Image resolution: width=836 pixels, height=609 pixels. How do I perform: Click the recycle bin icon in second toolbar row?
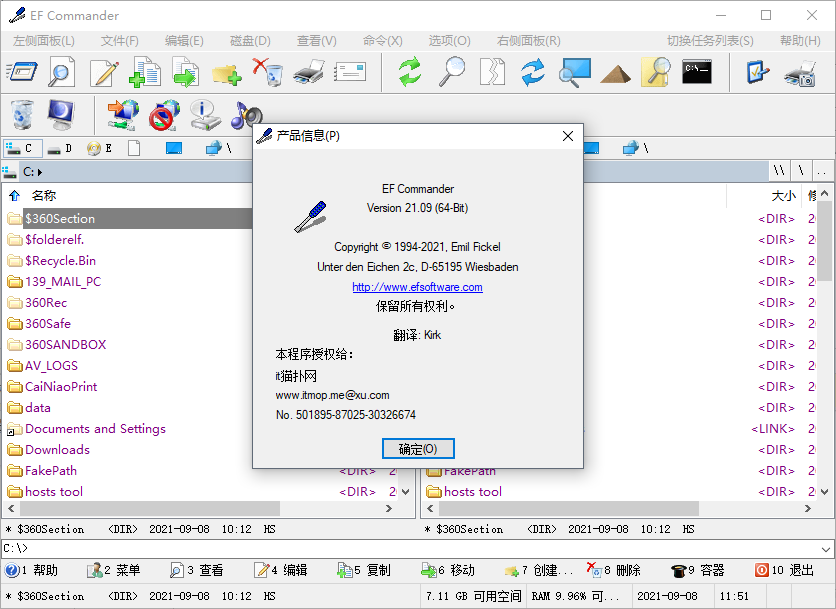click(x=22, y=115)
